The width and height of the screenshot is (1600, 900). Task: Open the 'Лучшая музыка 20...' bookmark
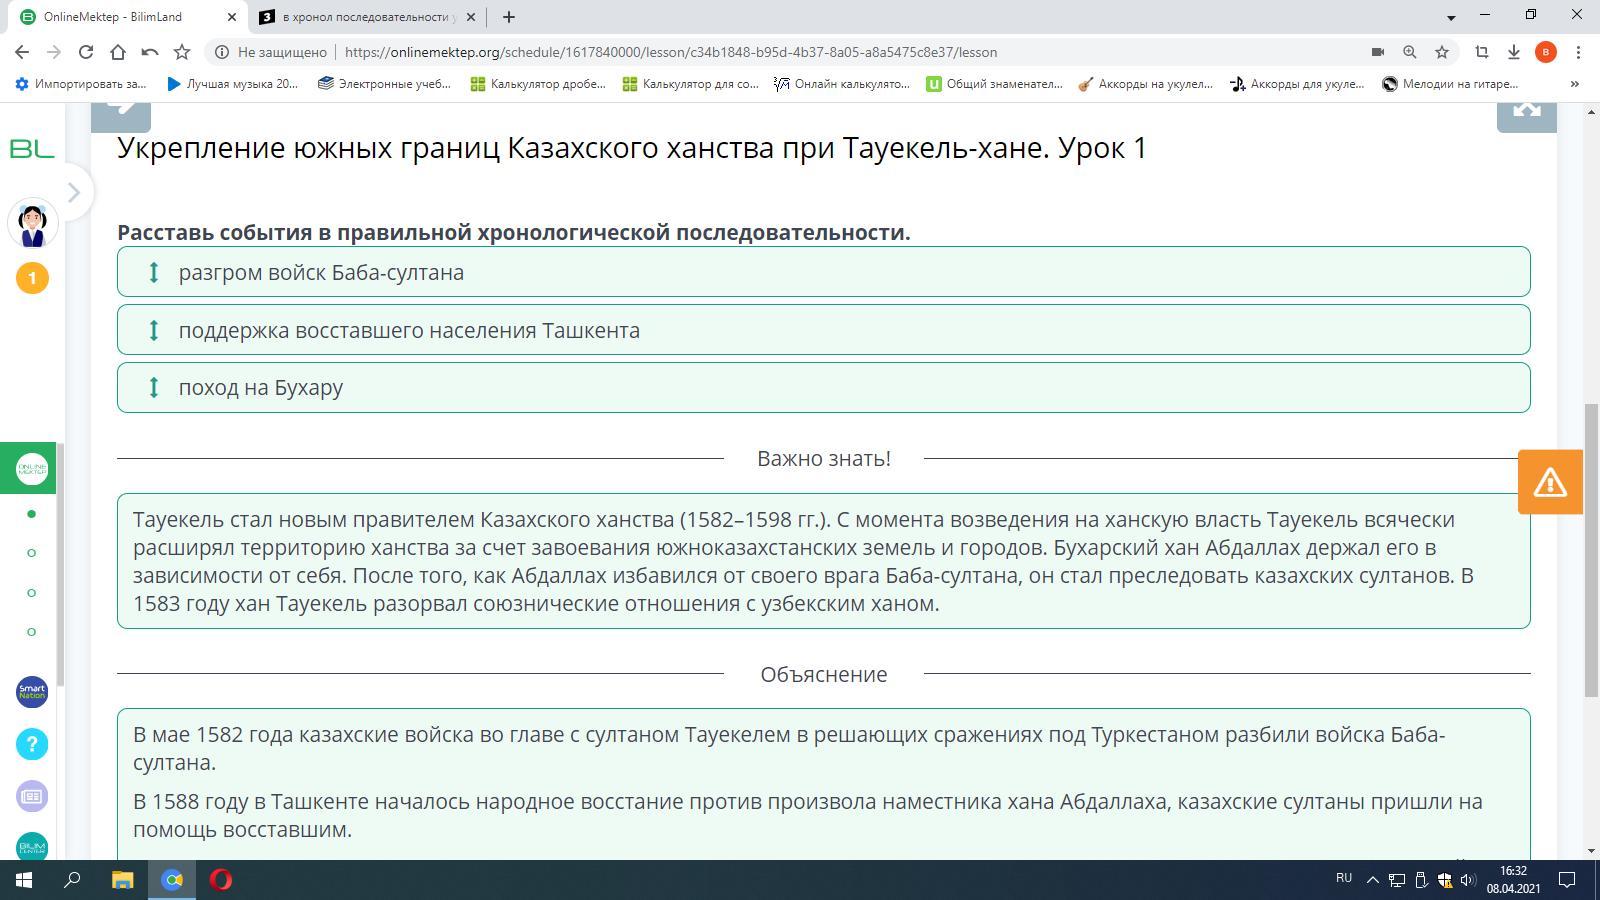coord(232,84)
